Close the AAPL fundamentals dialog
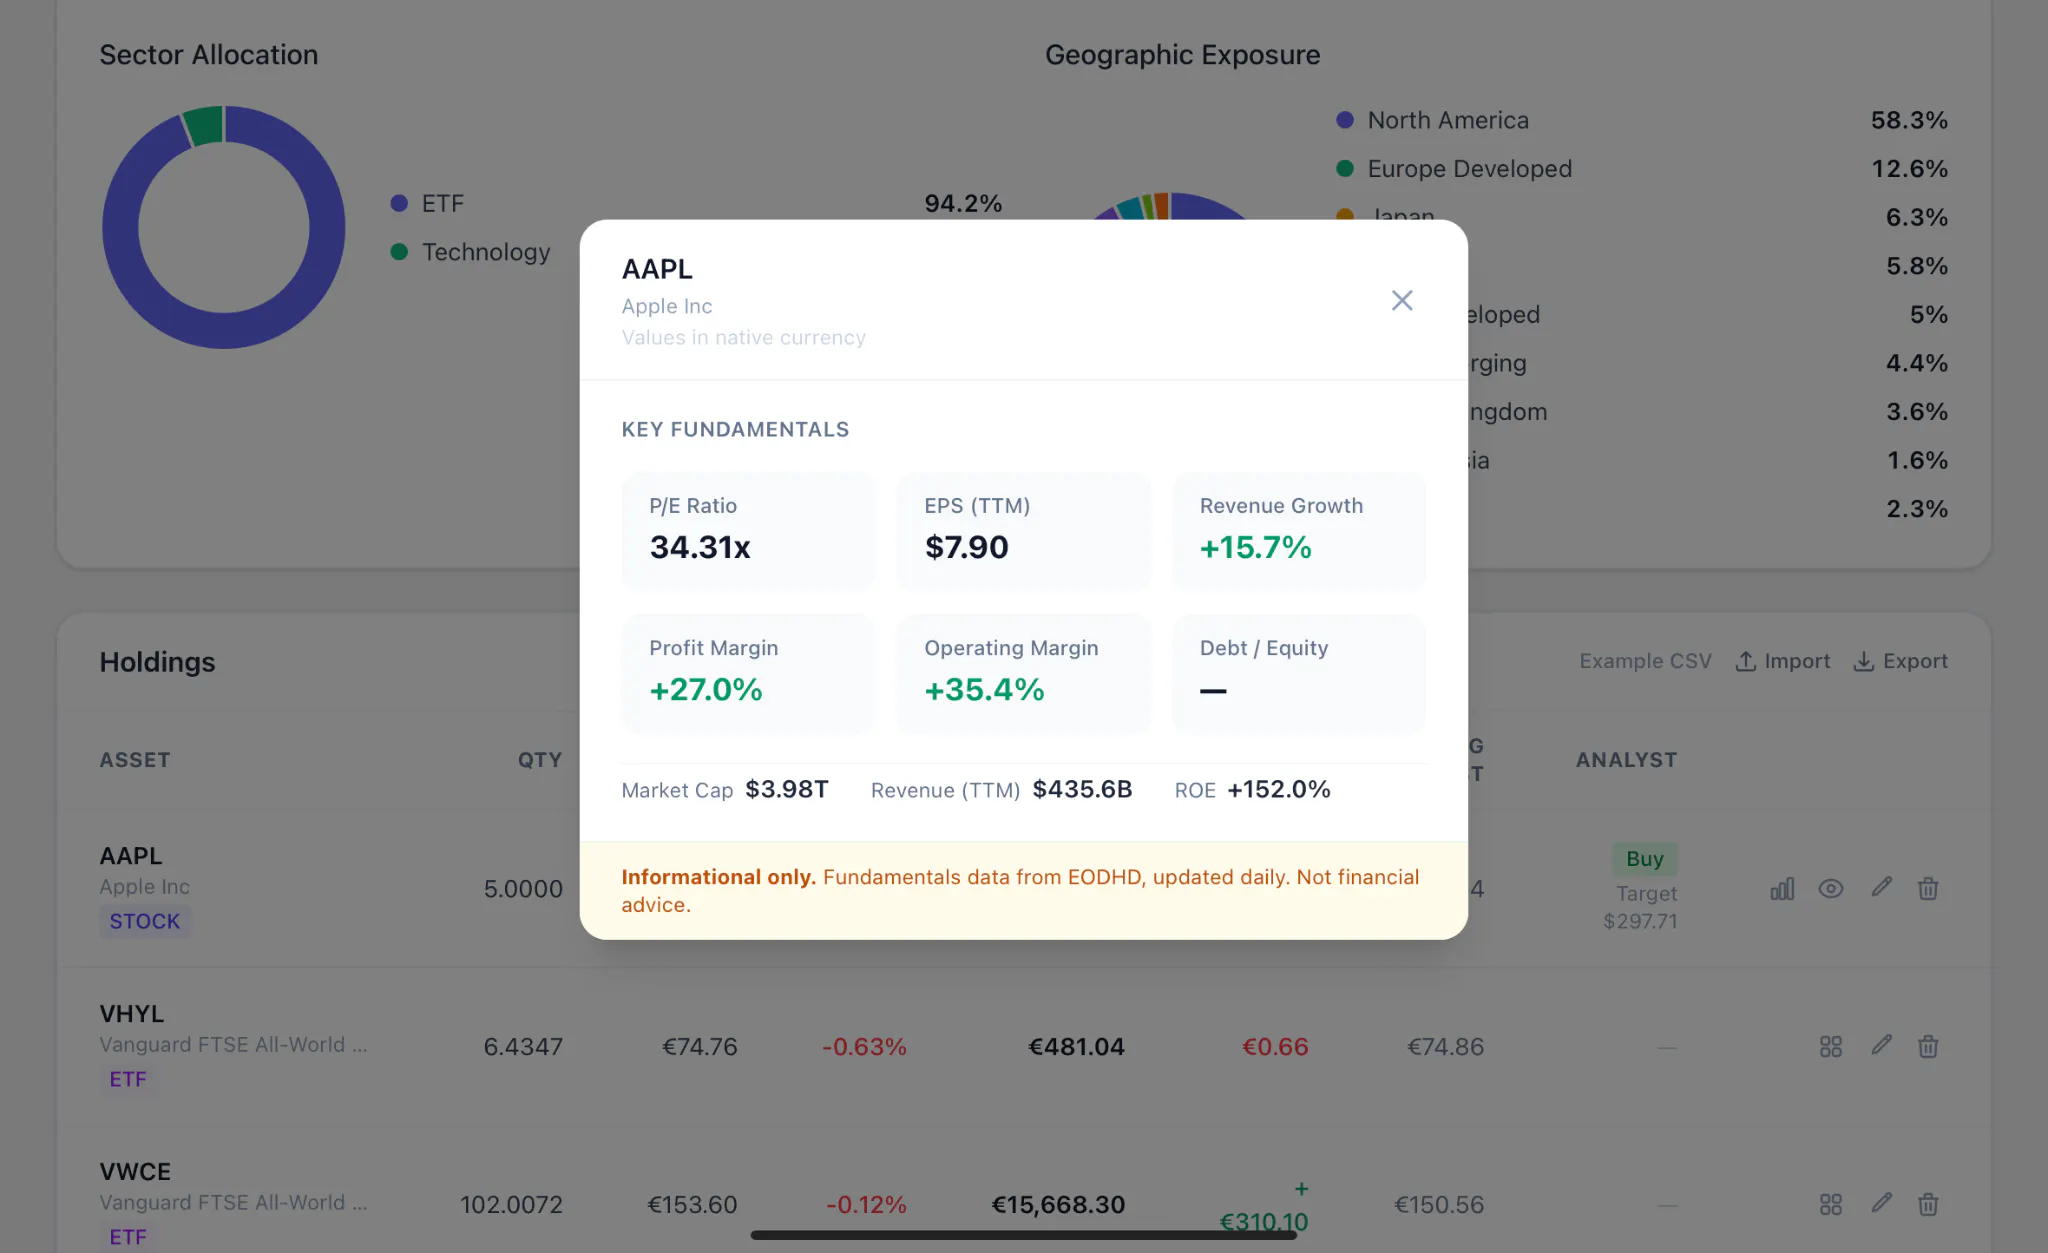Viewport: 2048px width, 1253px height. (1402, 300)
